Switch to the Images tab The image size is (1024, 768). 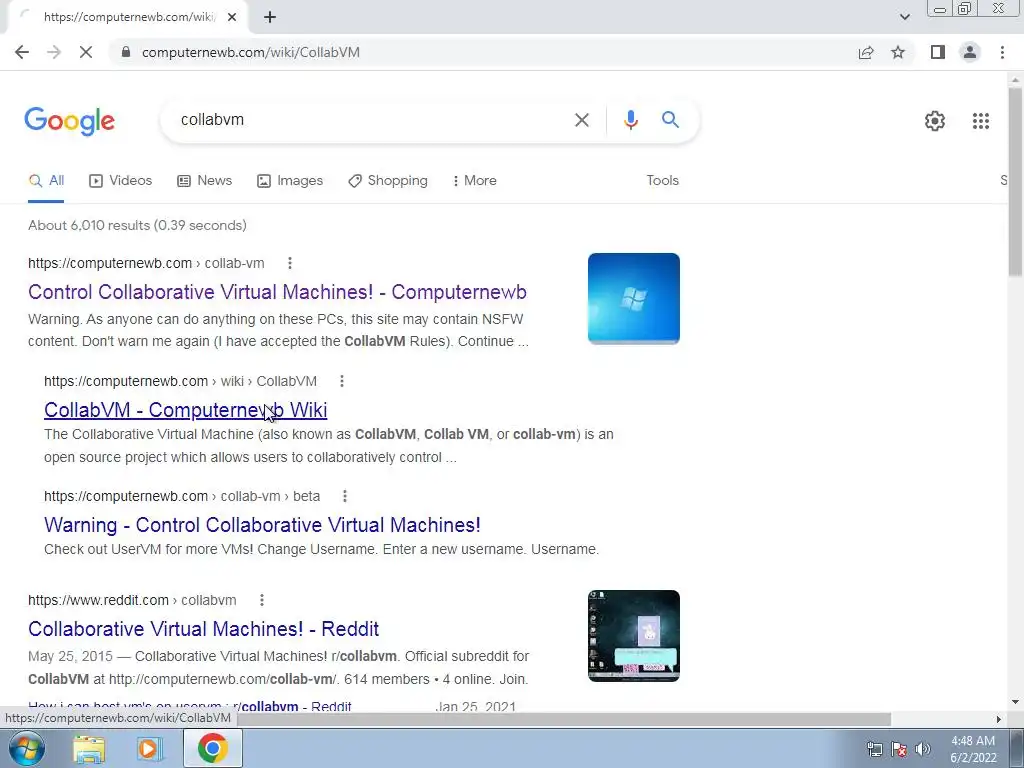coord(290,181)
